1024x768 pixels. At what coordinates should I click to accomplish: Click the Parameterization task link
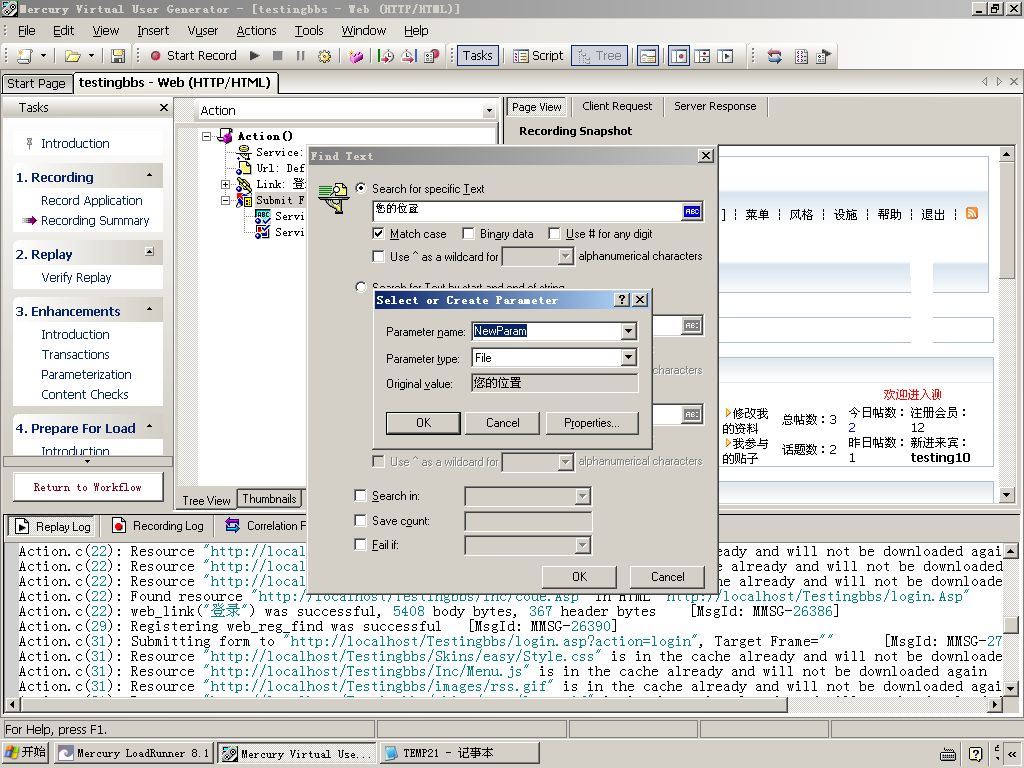(x=86, y=374)
